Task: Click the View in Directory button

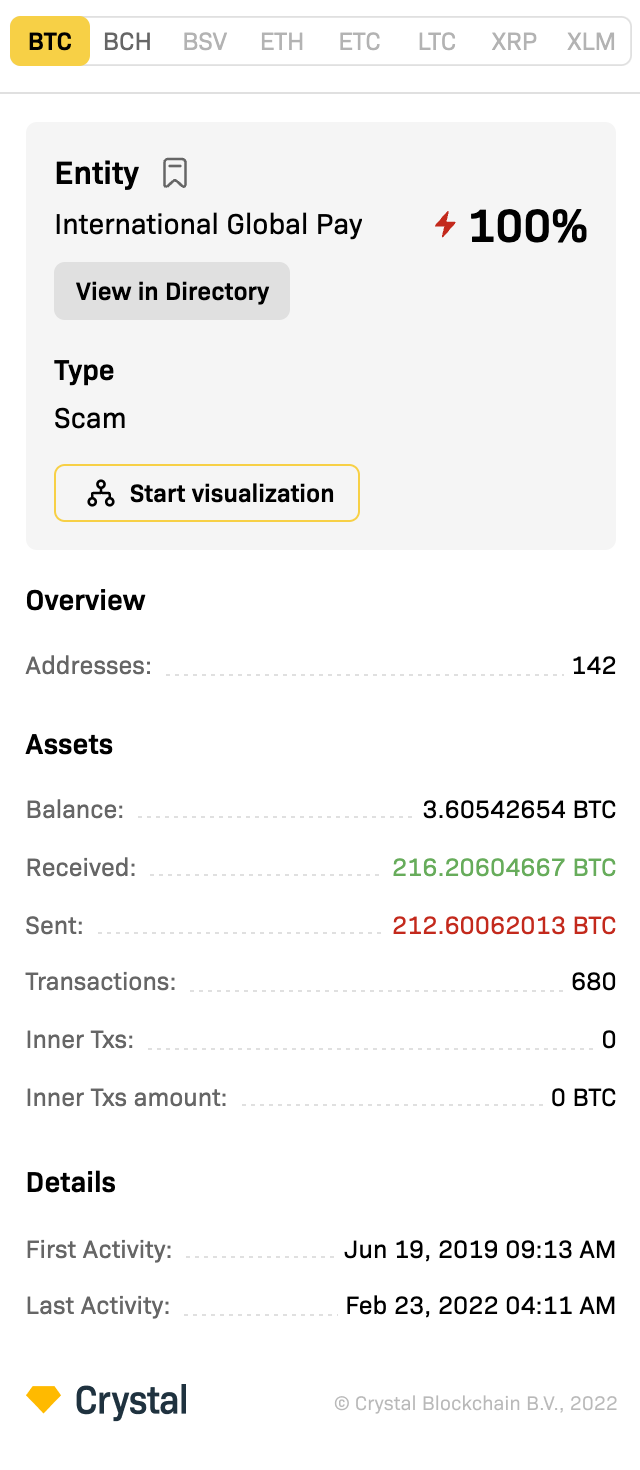Action: [172, 291]
